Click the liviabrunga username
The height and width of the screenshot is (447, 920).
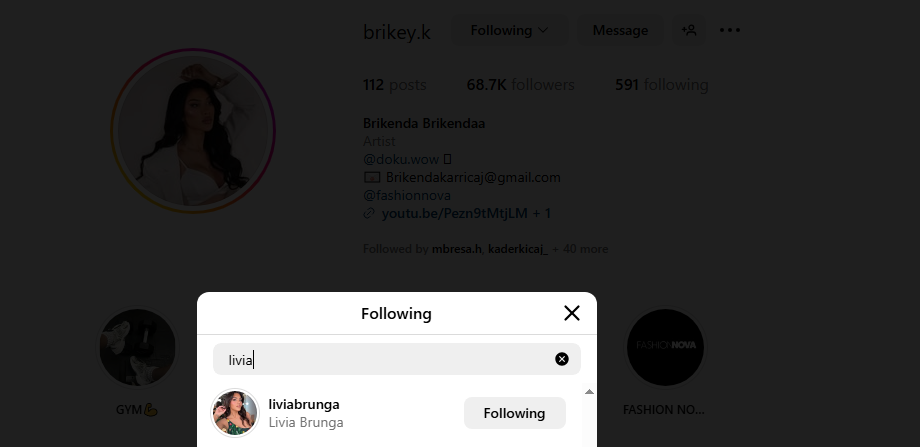click(x=304, y=404)
